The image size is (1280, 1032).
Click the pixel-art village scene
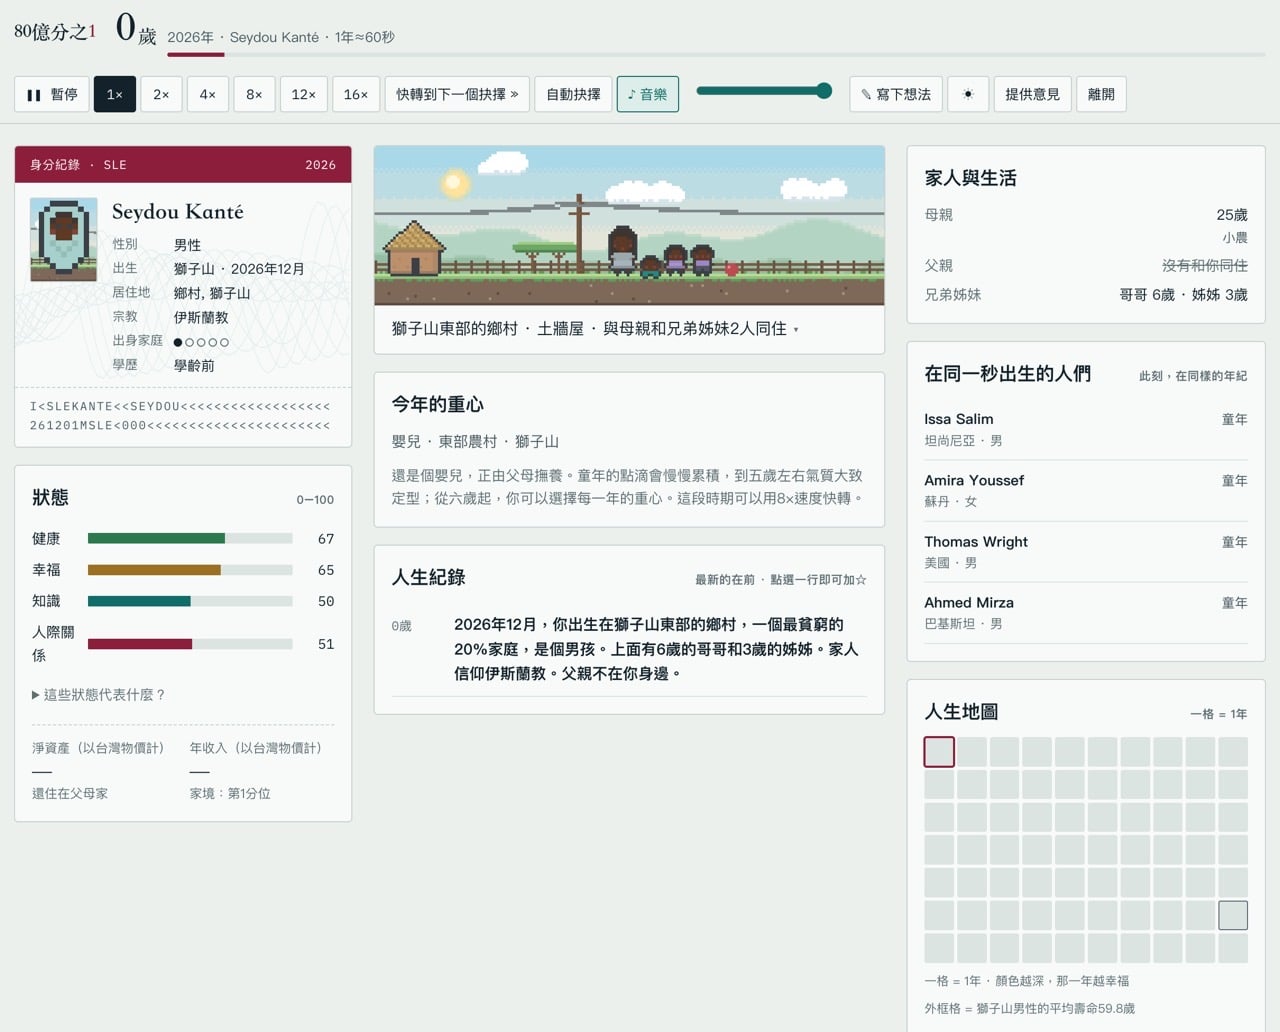[x=629, y=225]
